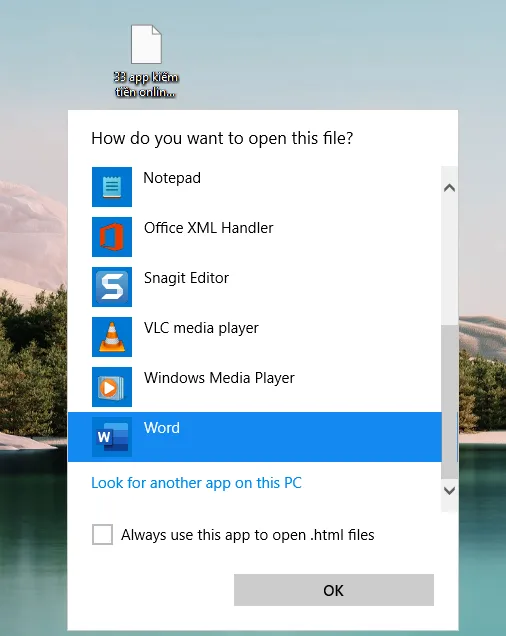The height and width of the screenshot is (636, 506).
Task: Click the scroll up arrow in app list
Action: (449, 188)
